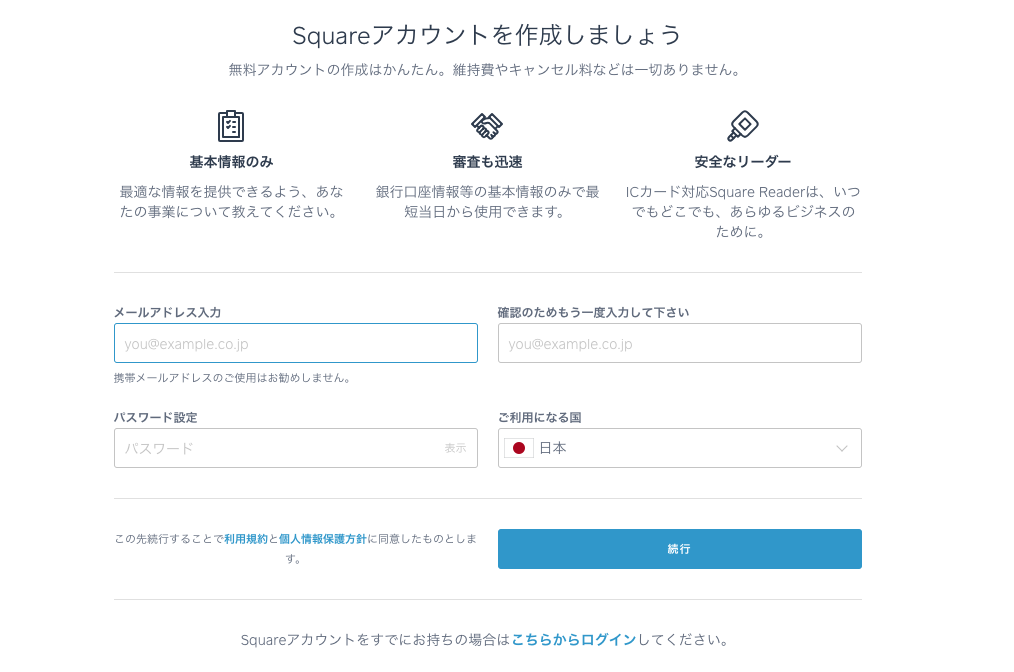
Task: Click the note 携帯メールアドレスのご使用はお勧めしません。
Action: (x=233, y=378)
